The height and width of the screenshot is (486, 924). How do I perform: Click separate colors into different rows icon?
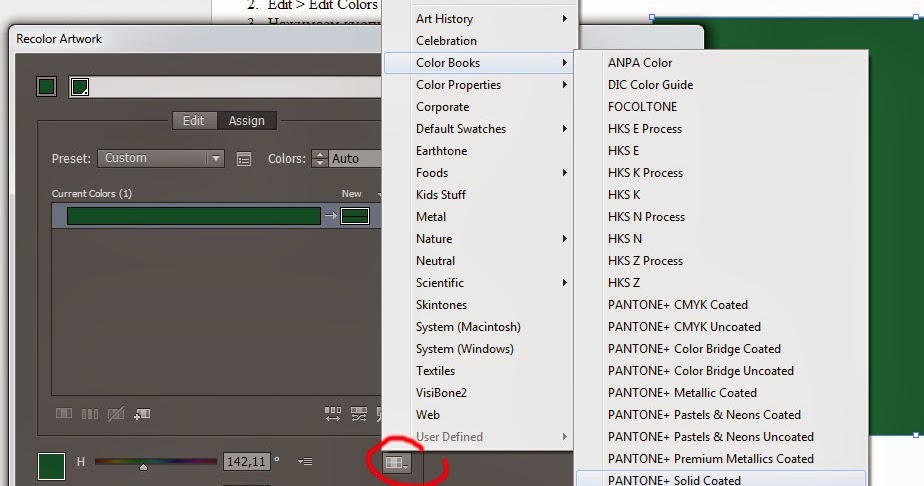(90, 414)
